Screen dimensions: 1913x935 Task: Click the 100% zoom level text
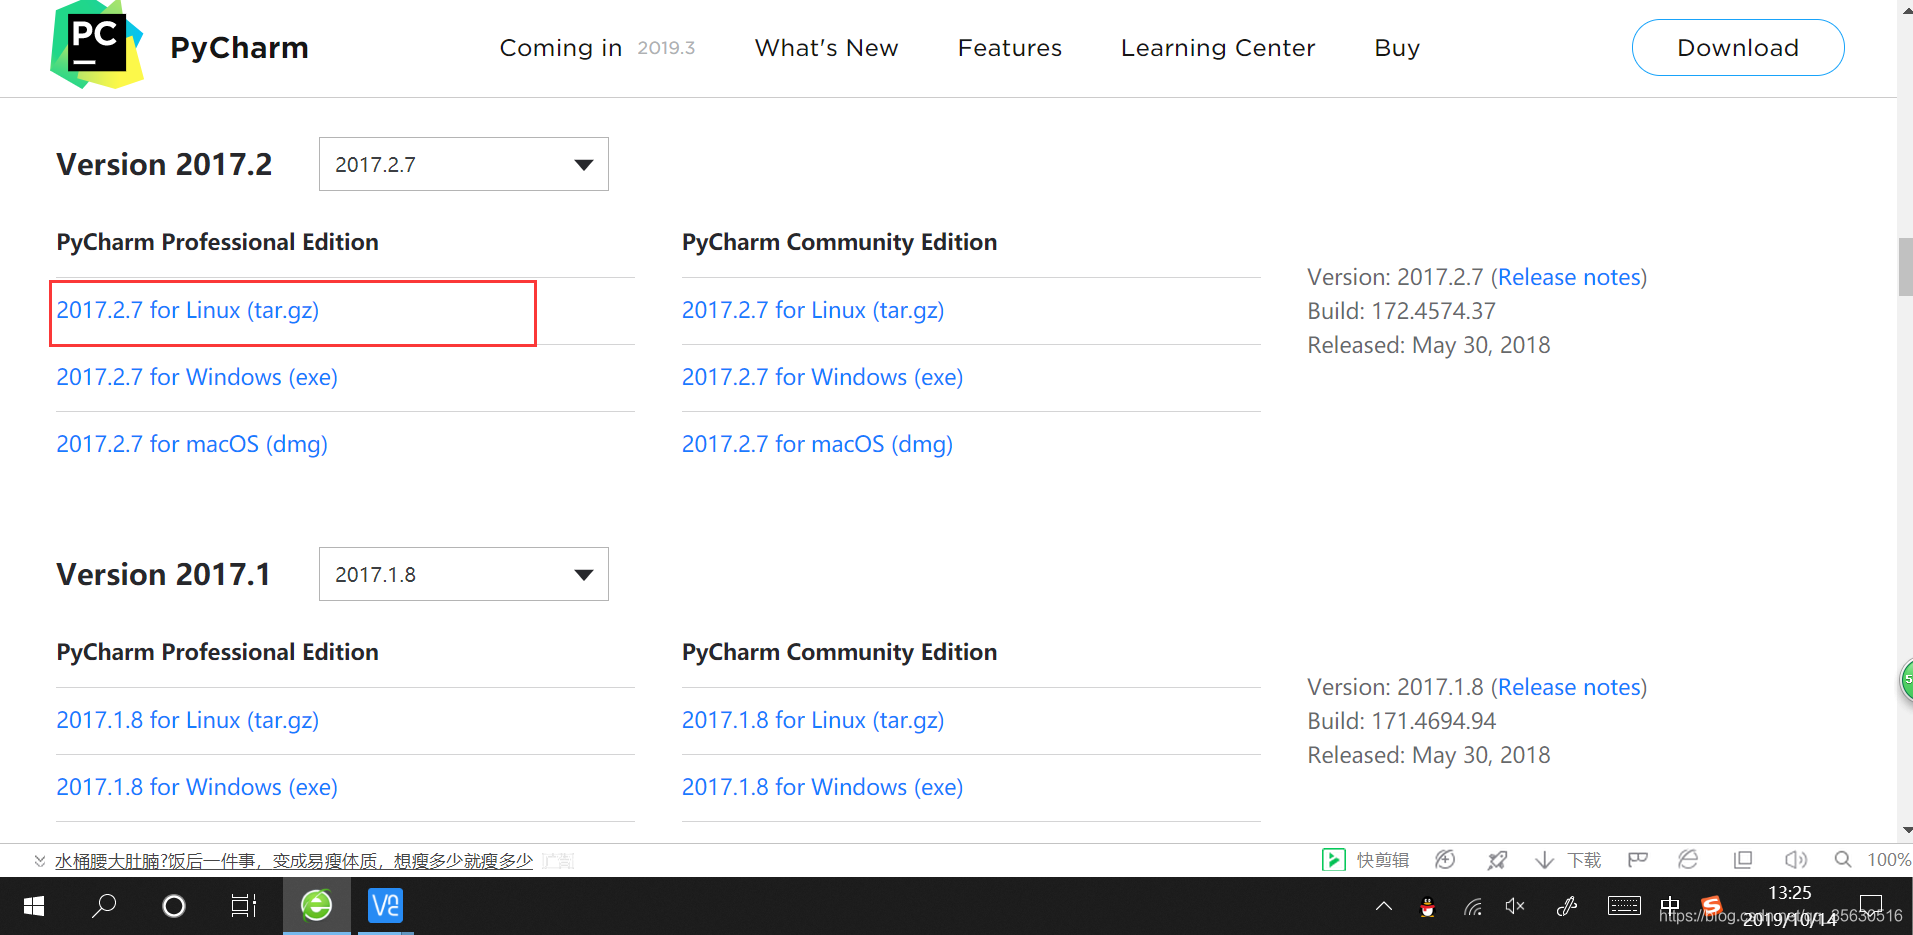[1888, 860]
